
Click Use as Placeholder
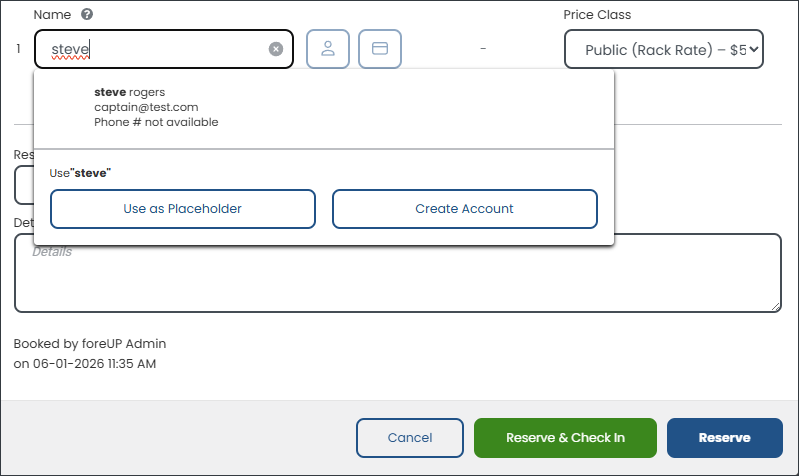tap(183, 209)
